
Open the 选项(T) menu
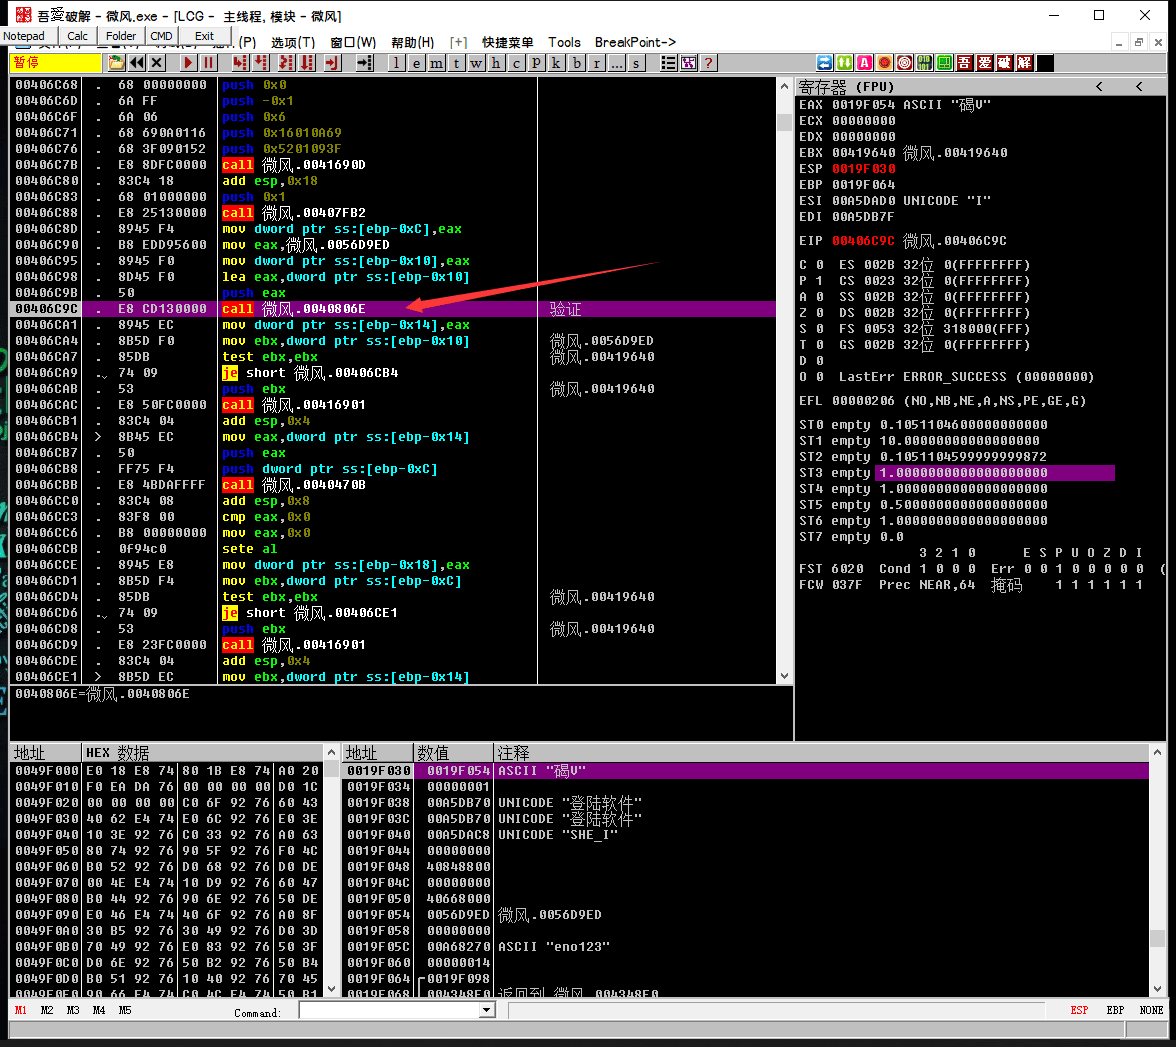pyautogui.click(x=293, y=43)
